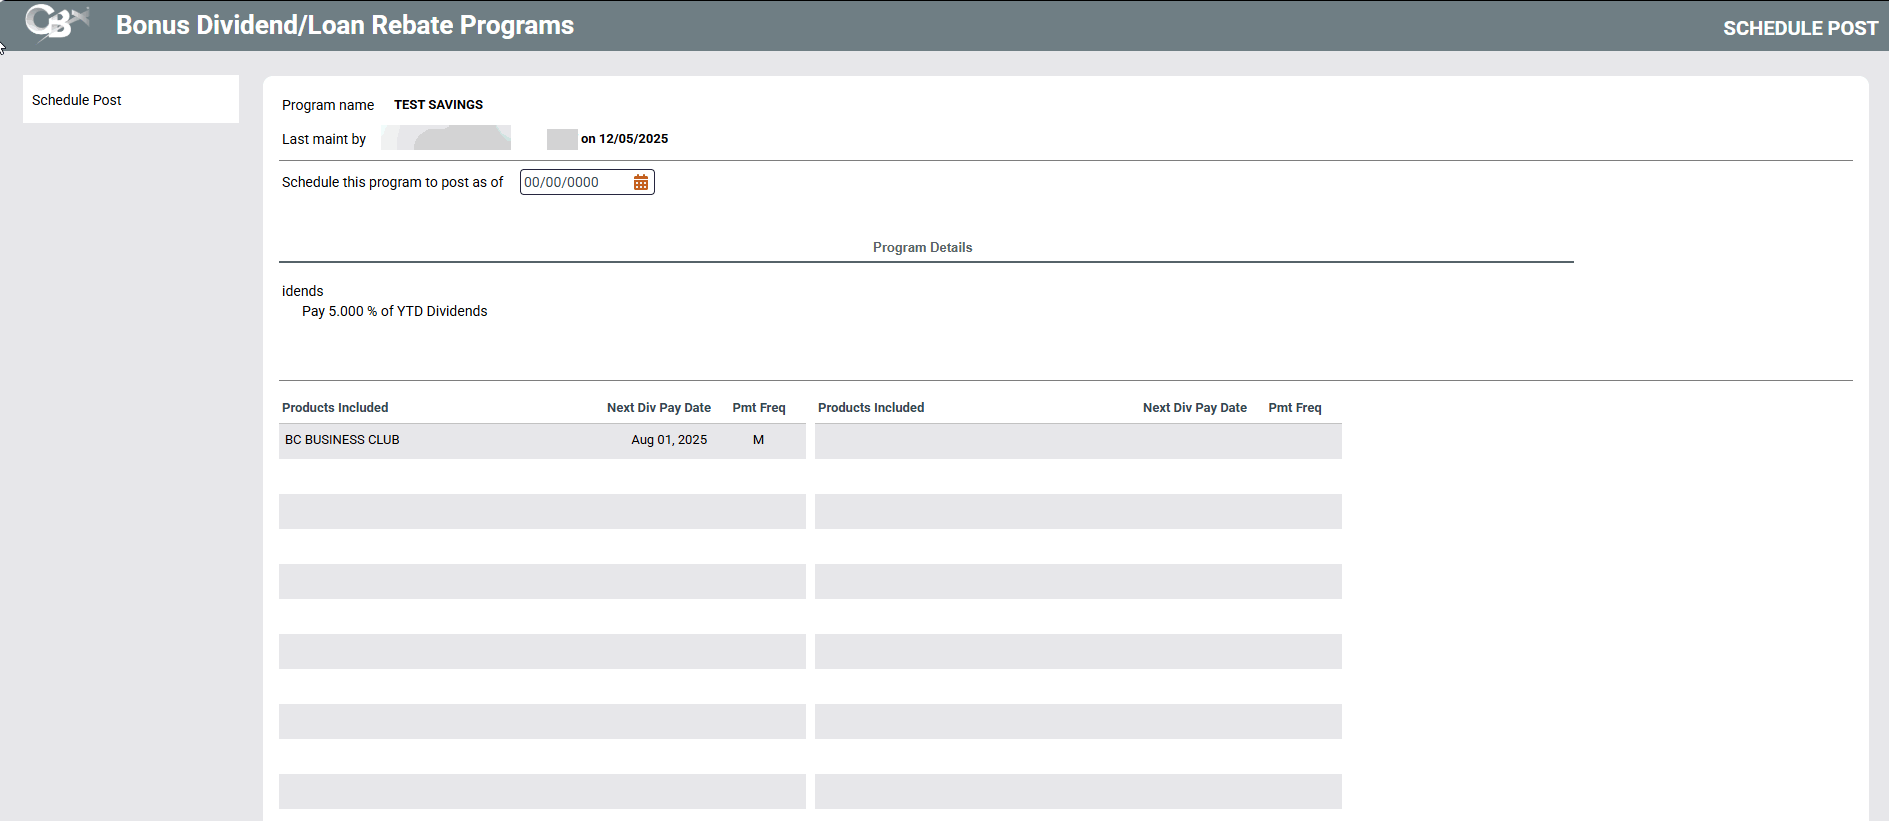
Task: Click the right Pmt Freq column header
Action: pos(1294,408)
